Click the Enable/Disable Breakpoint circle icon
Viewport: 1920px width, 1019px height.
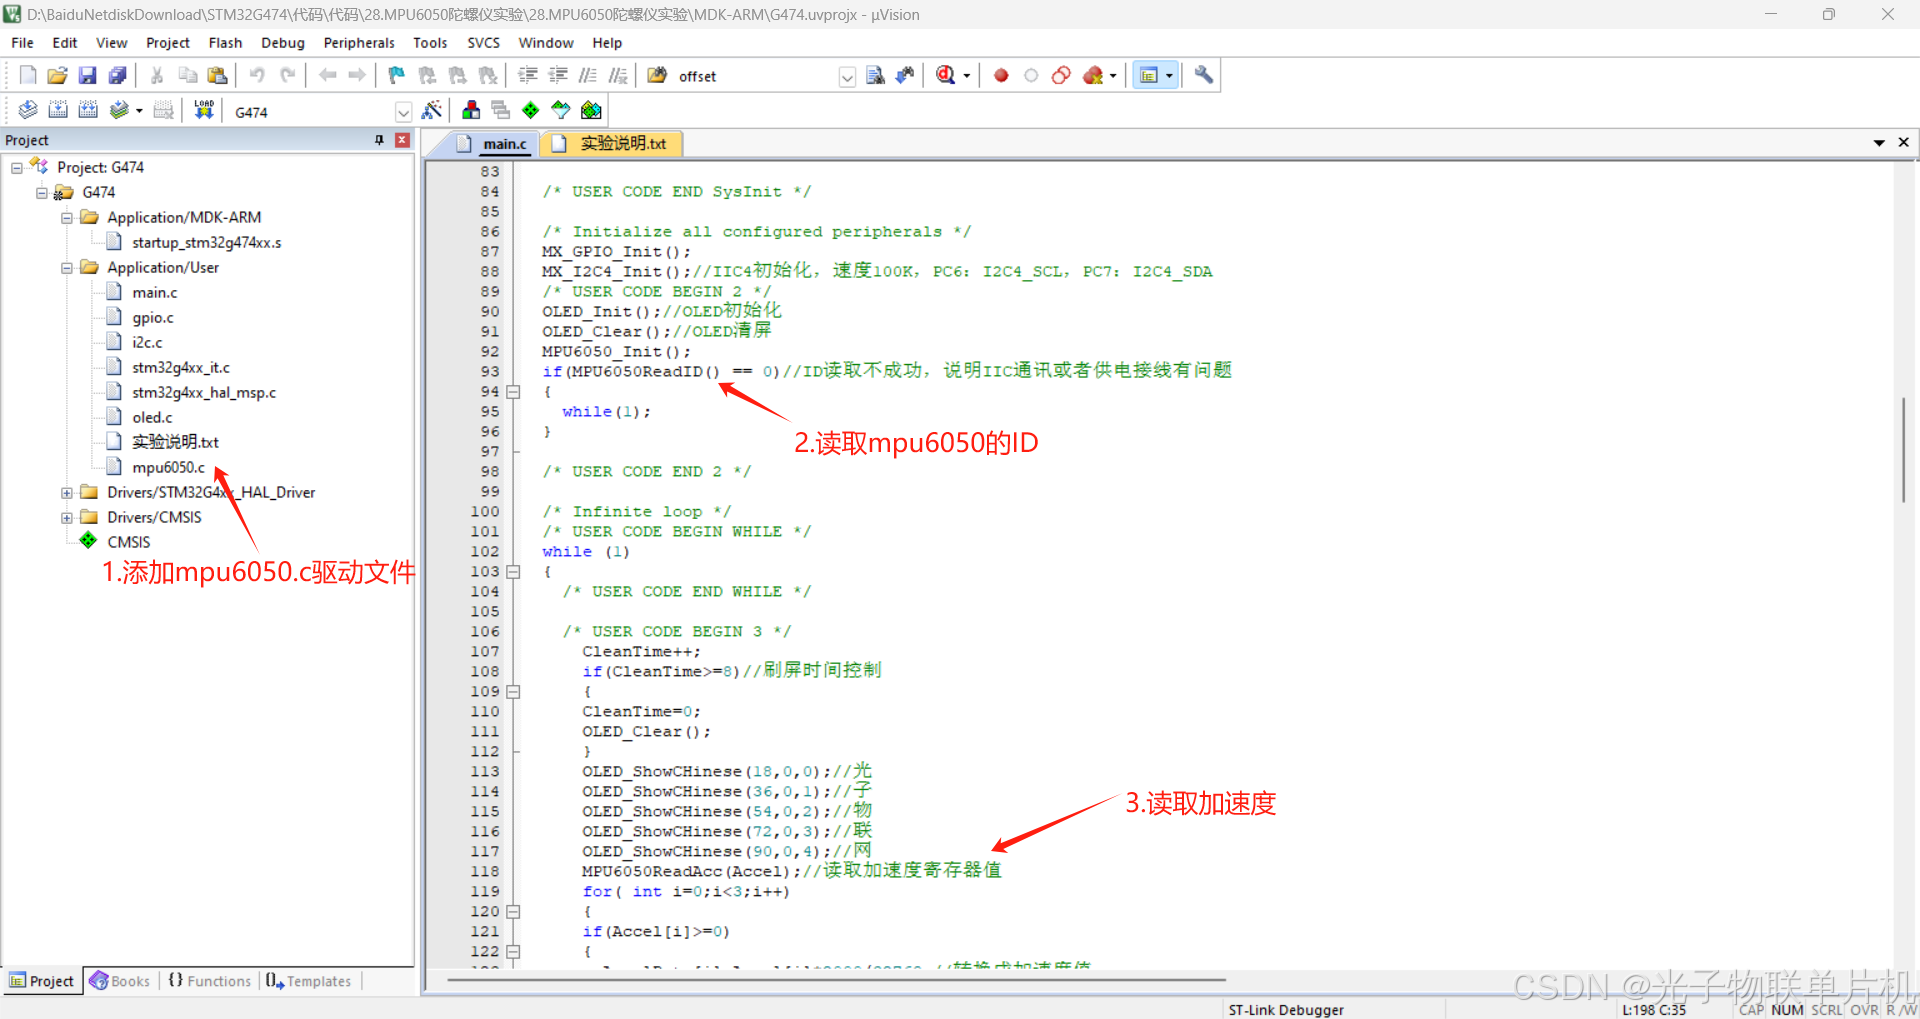tap(1031, 75)
